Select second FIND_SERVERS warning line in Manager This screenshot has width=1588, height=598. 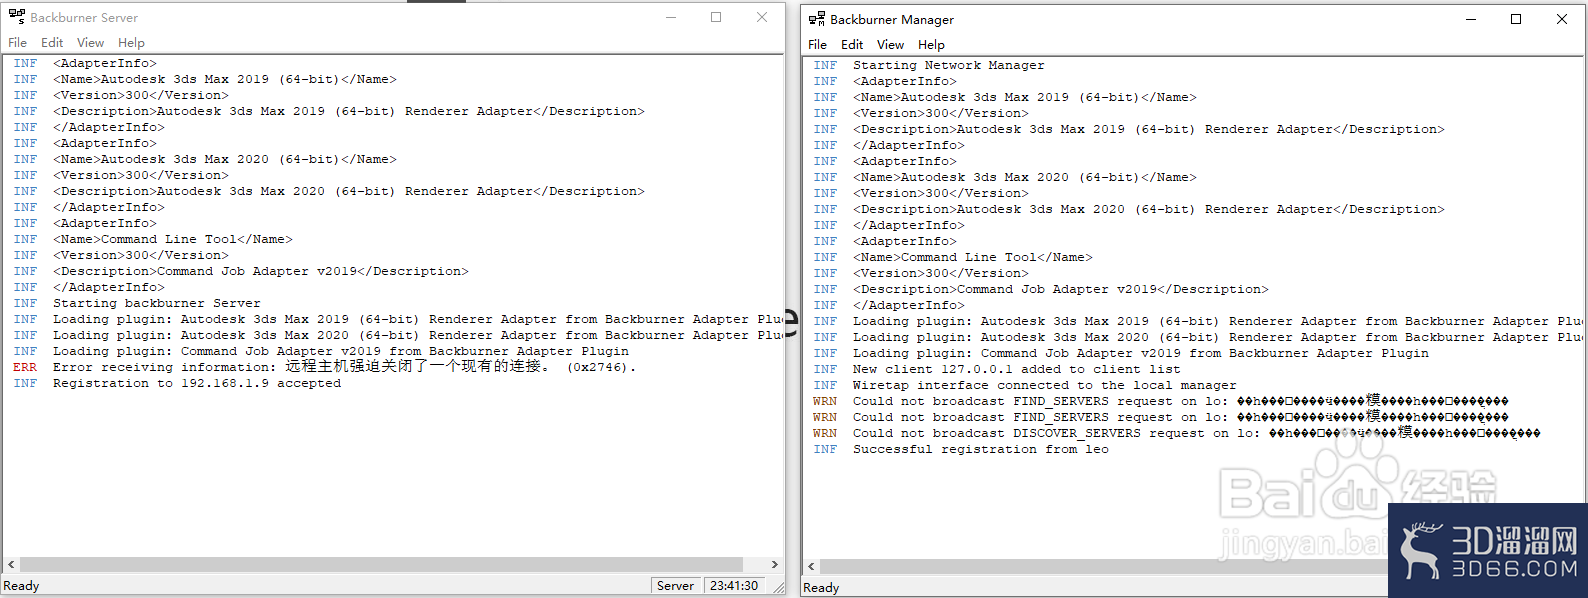coord(1161,417)
